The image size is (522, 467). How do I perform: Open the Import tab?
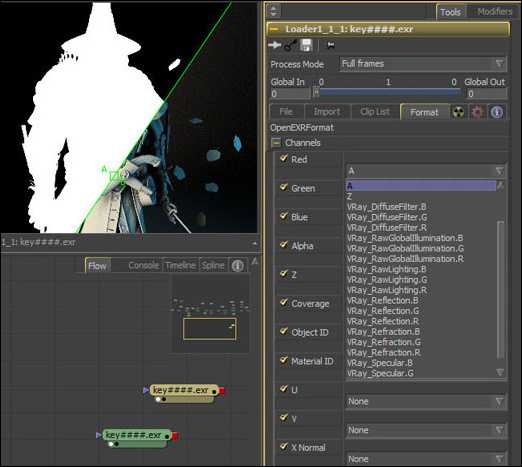(x=327, y=112)
